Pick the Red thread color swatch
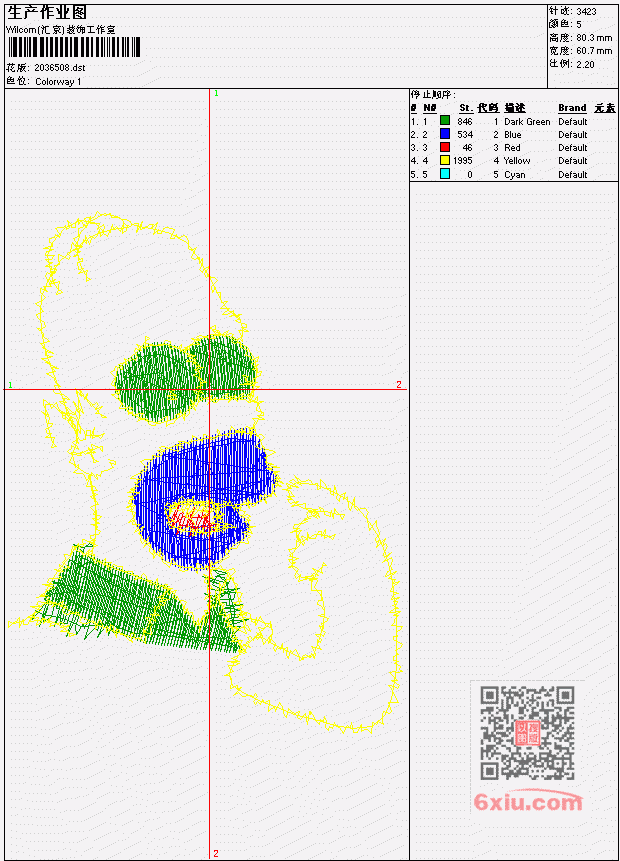Screen dimensions: 620x861 click(445, 147)
